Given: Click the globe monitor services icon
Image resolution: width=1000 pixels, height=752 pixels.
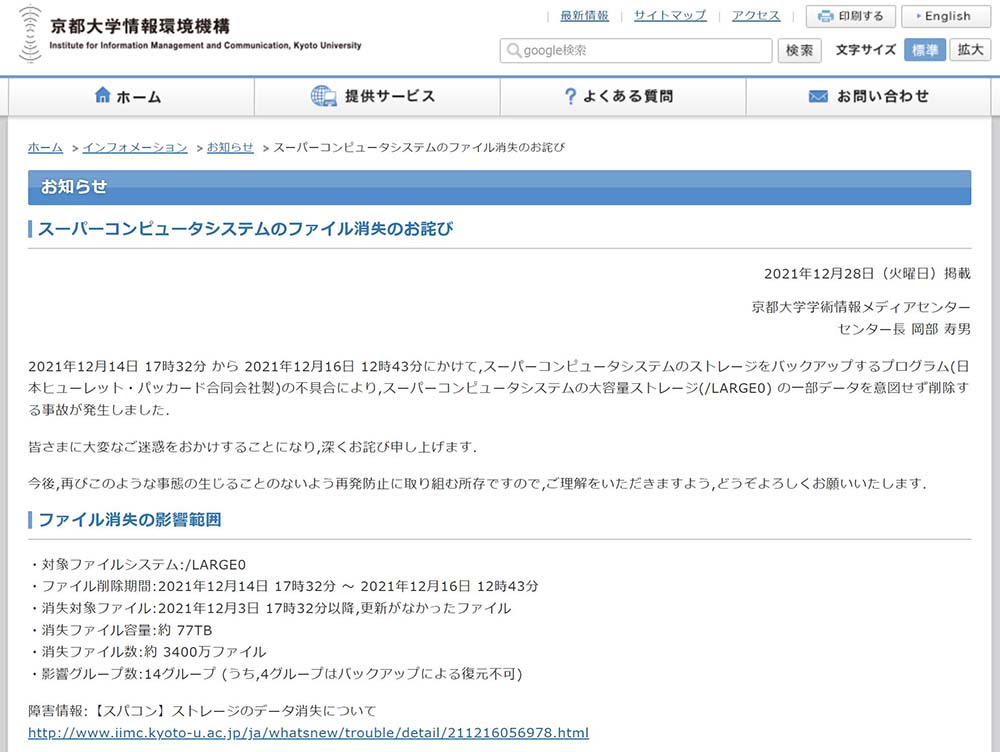Looking at the screenshot, I should click(x=323, y=96).
